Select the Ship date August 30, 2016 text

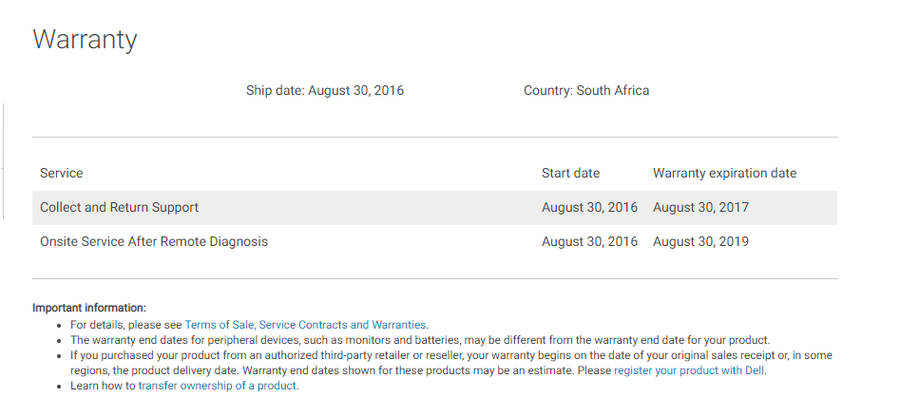[325, 90]
